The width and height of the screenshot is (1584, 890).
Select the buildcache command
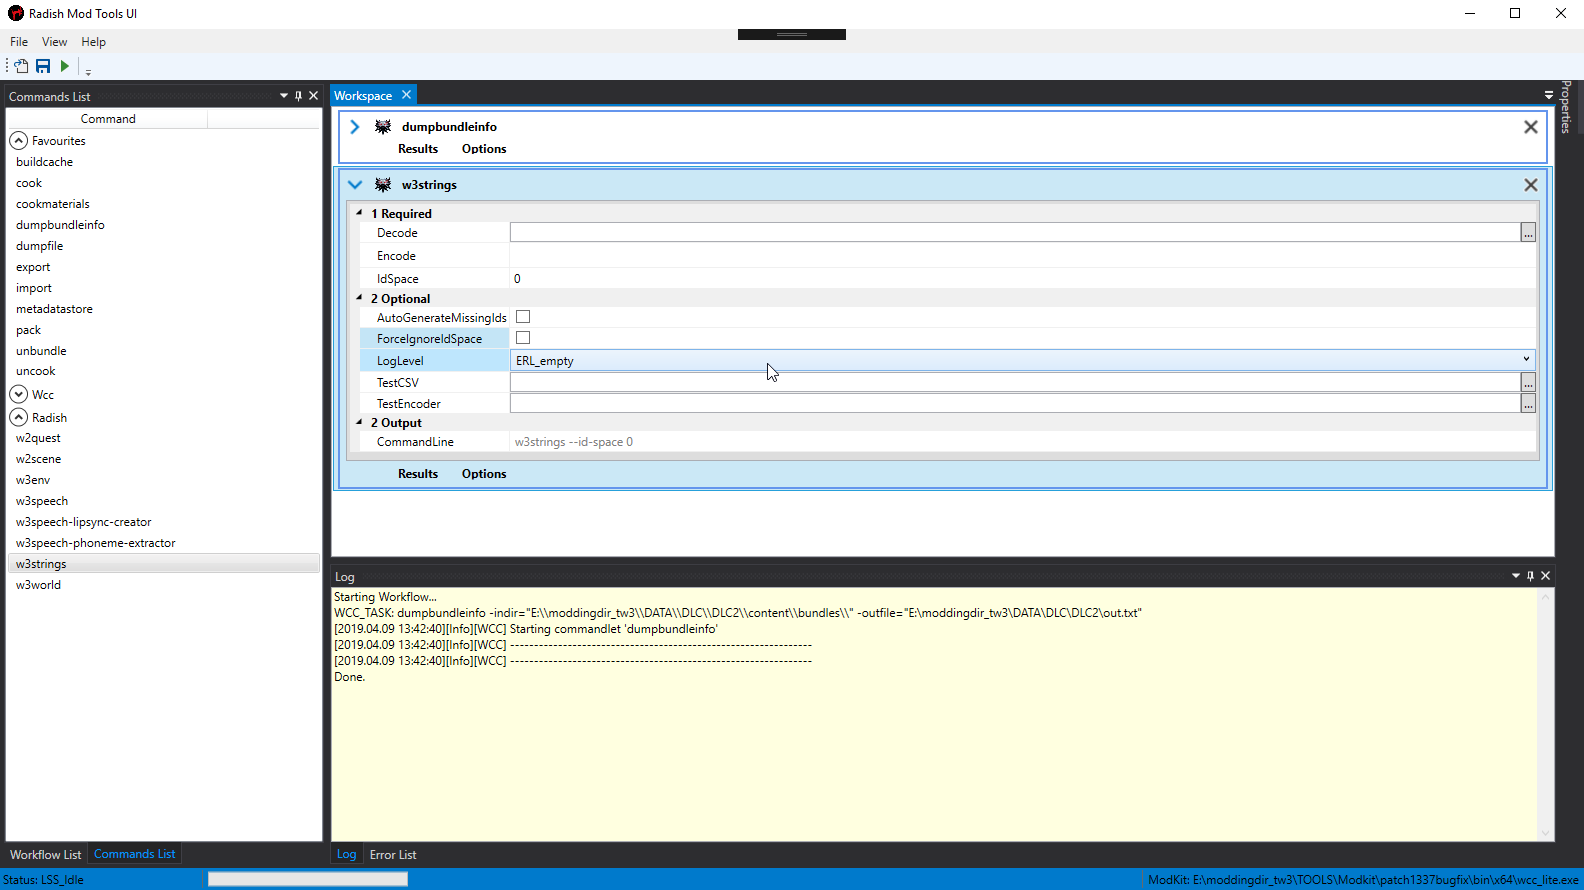tap(44, 162)
